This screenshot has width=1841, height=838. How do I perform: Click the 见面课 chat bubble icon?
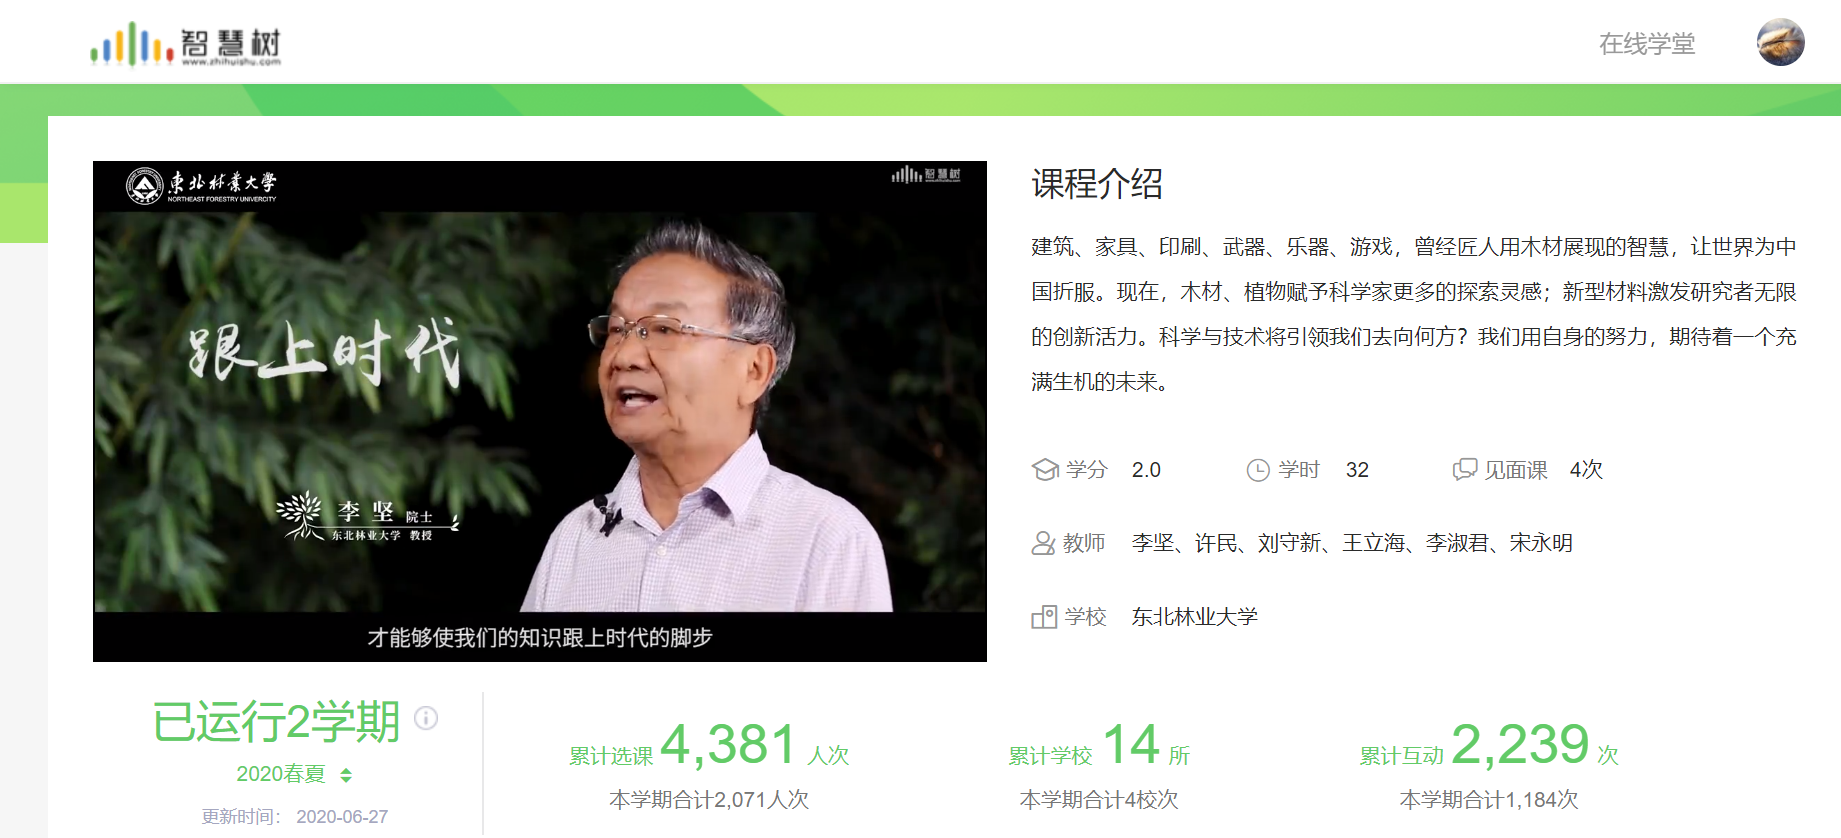[1464, 470]
